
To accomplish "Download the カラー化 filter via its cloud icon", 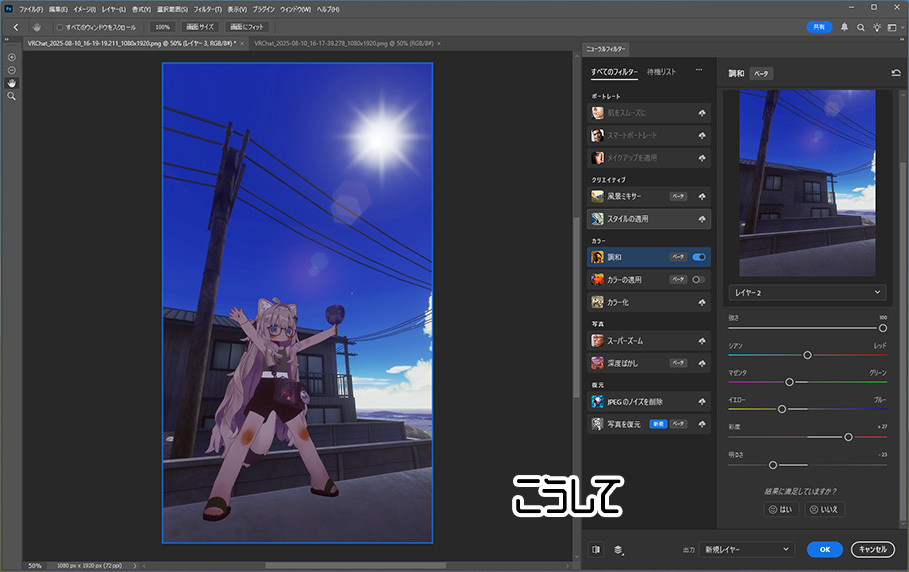I will (x=701, y=303).
